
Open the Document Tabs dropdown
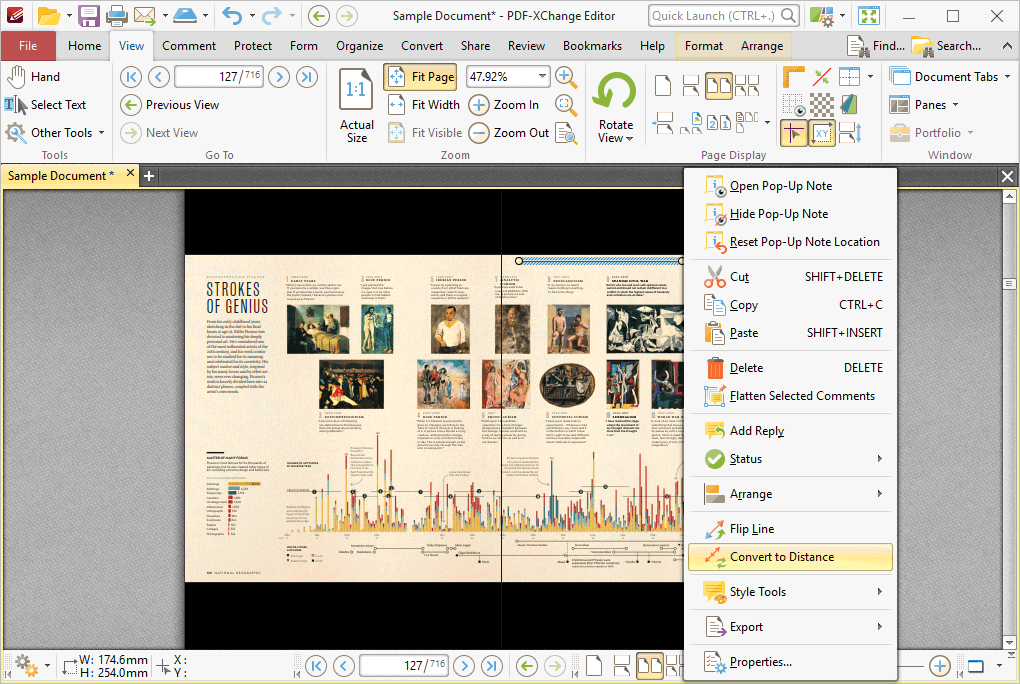[949, 77]
